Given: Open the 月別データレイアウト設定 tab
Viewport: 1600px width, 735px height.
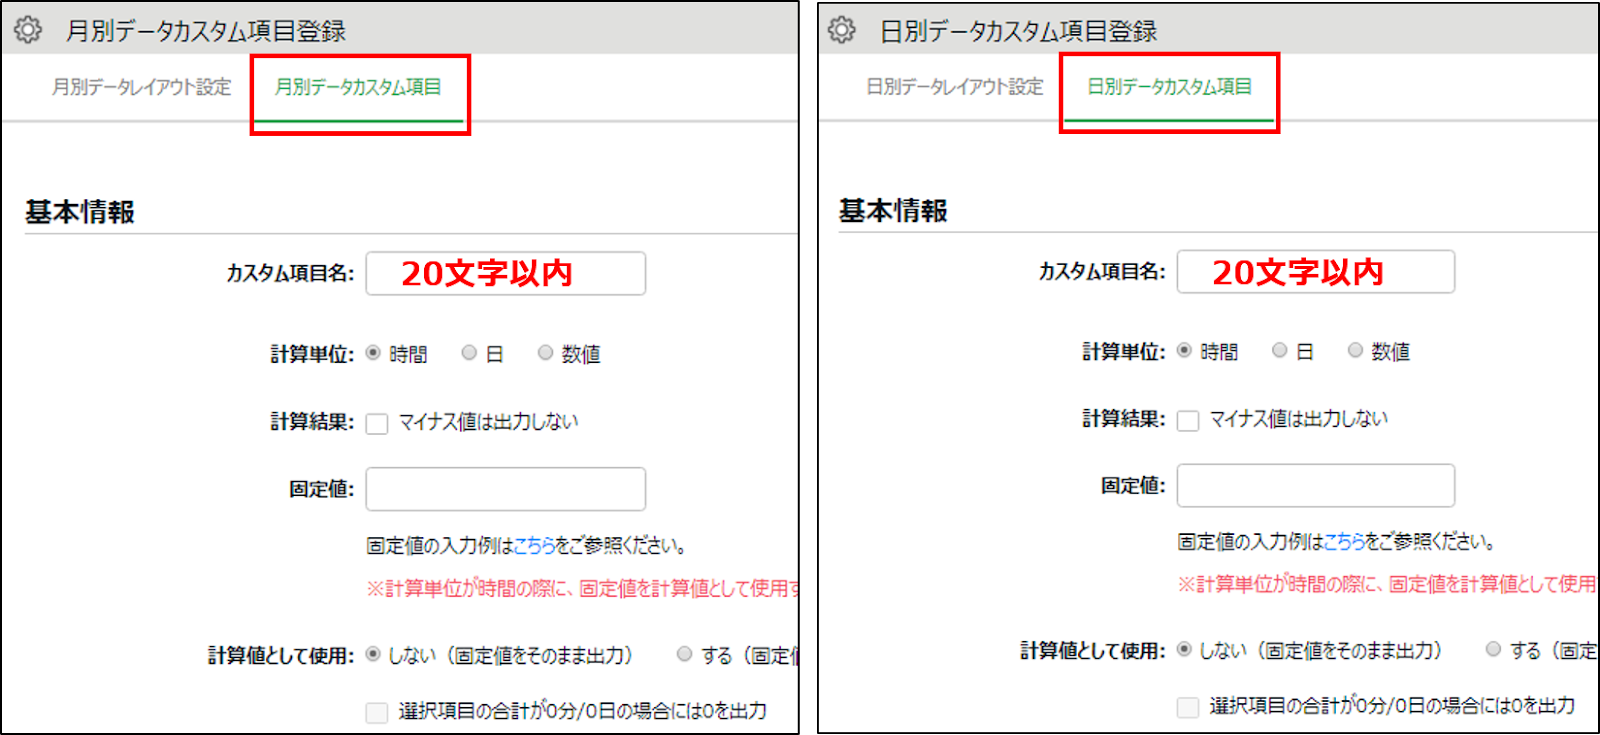Looking at the screenshot, I should coord(141,87).
